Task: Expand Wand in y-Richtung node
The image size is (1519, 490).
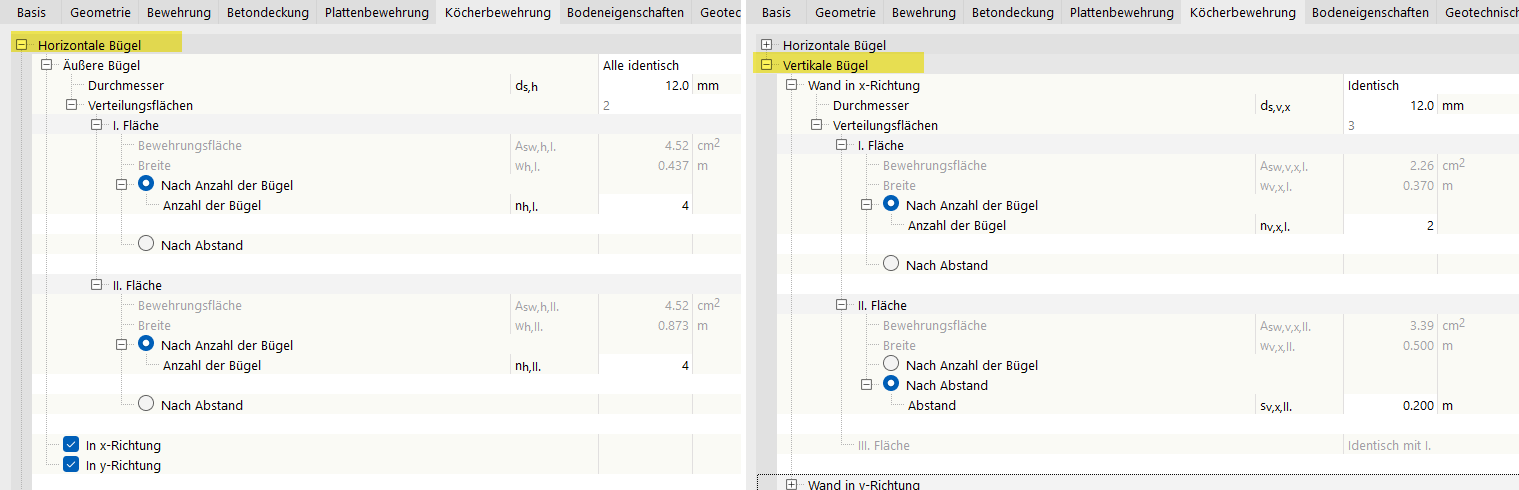Action: [792, 485]
